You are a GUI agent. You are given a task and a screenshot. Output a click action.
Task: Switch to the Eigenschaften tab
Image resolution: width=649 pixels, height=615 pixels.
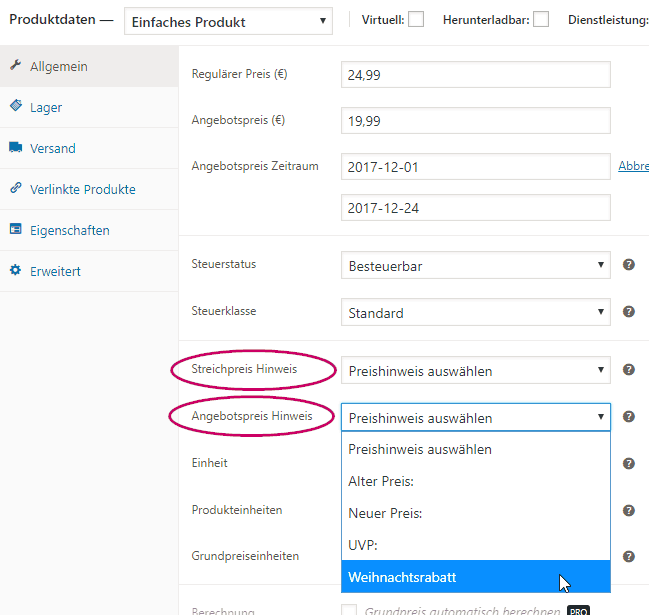tap(89, 230)
